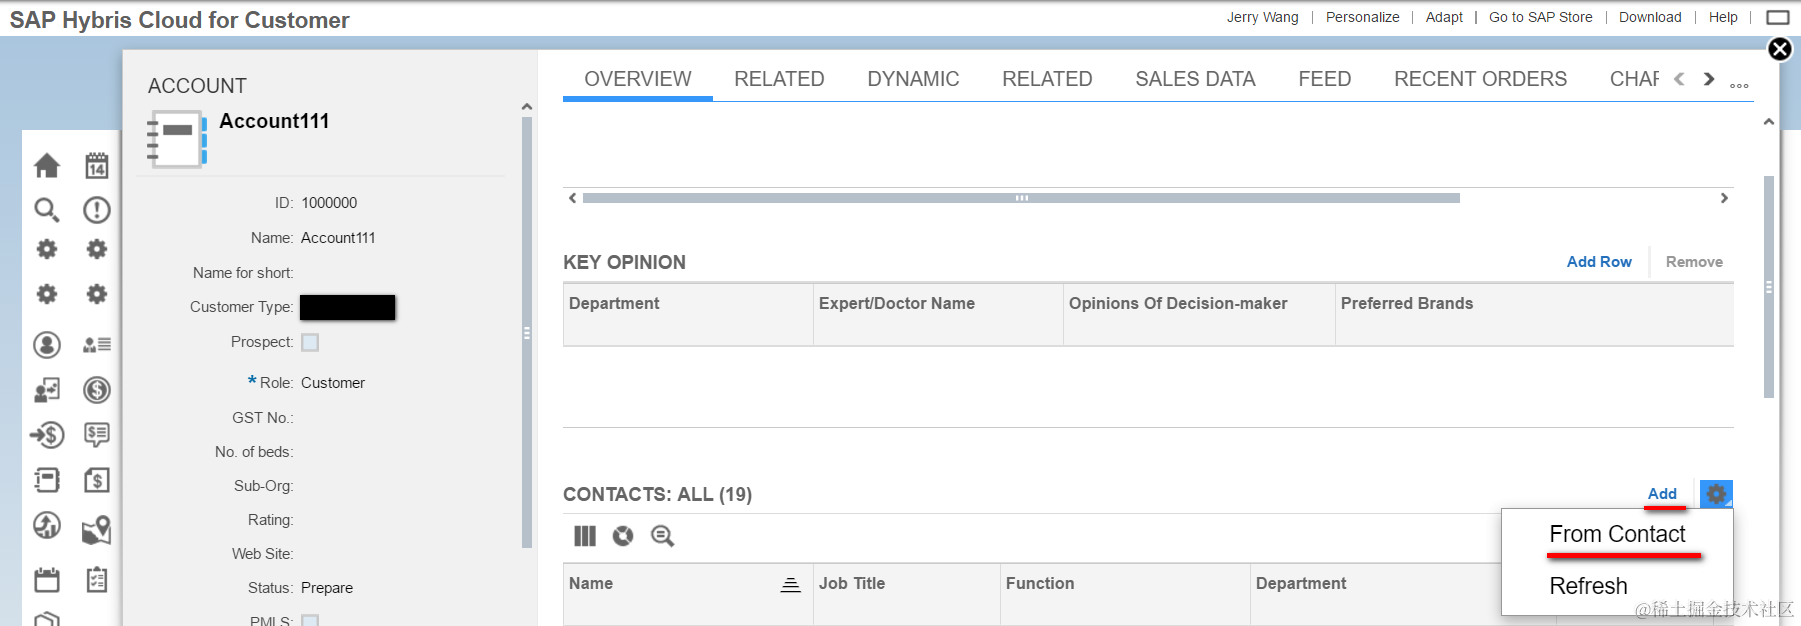Open the dollar coin circle icon
The height and width of the screenshot is (626, 1801).
[x=97, y=390]
